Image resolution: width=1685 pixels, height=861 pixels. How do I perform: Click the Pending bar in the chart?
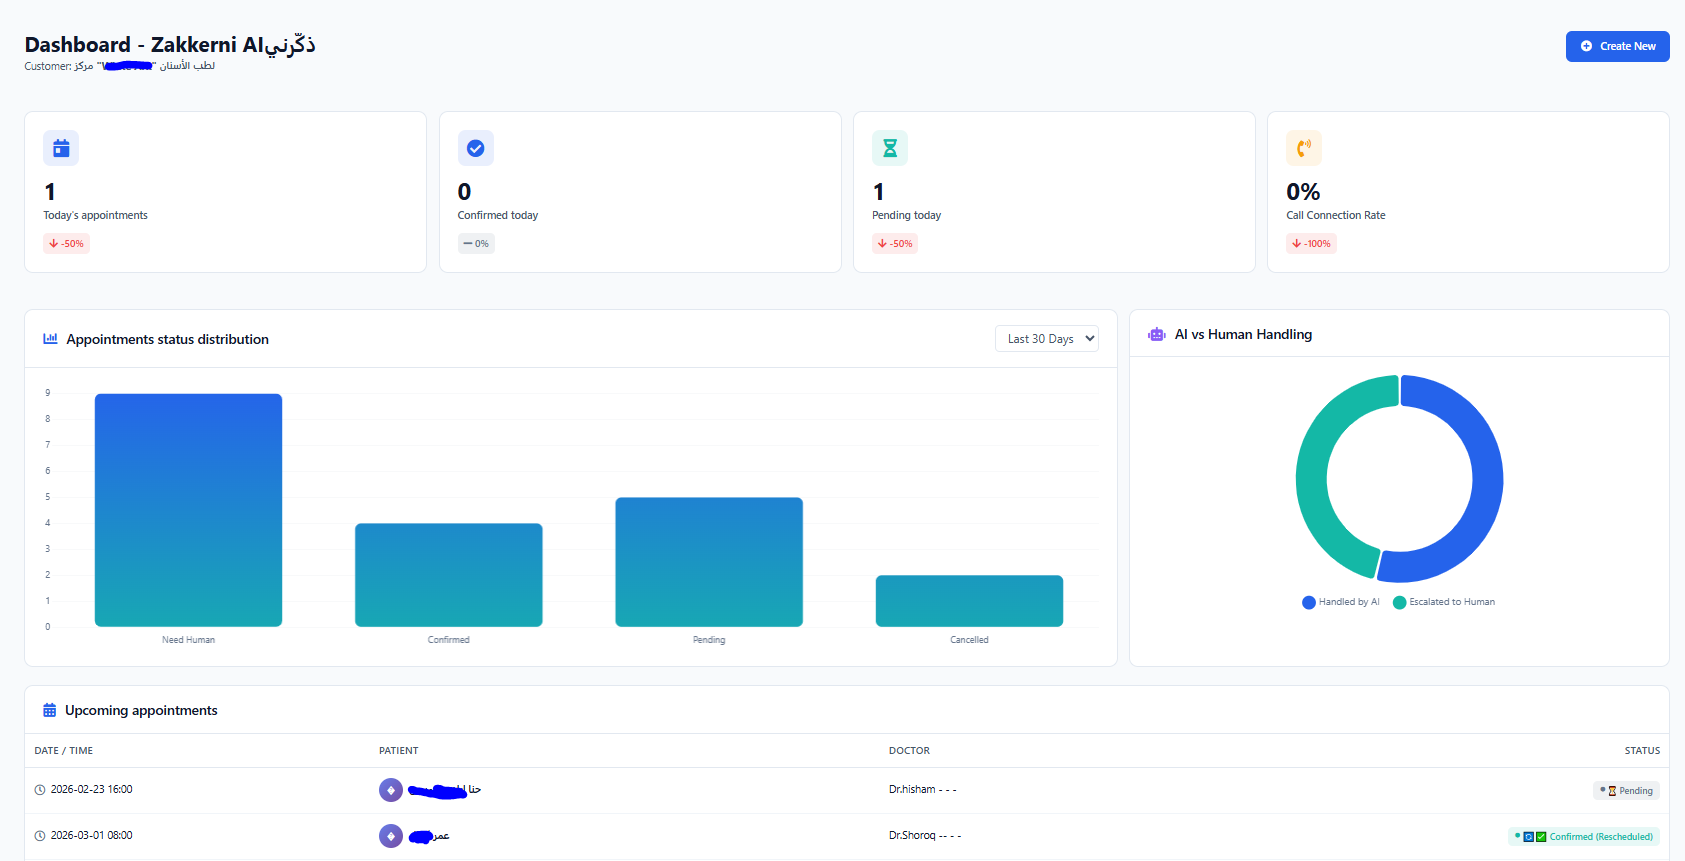point(709,562)
